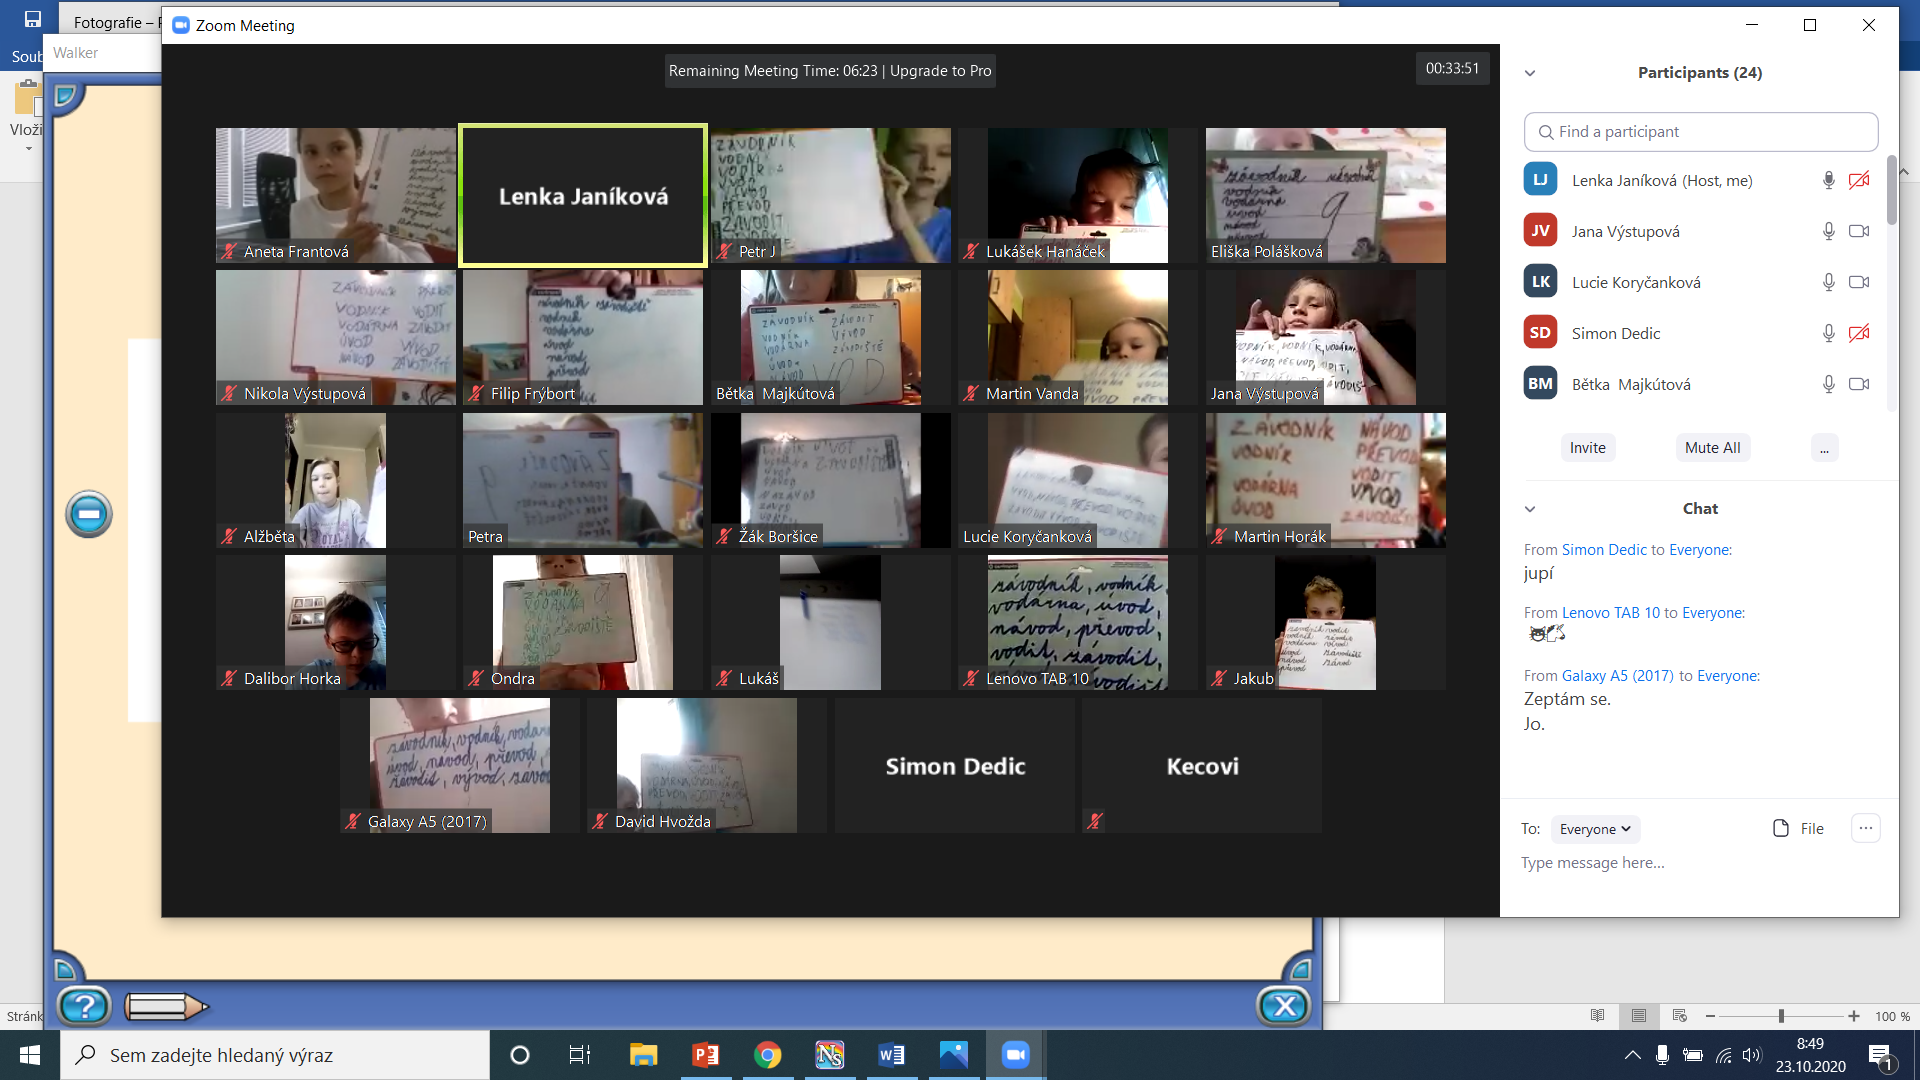The height and width of the screenshot is (1080, 1920).
Task: Click the meeting timer 00:33:51
Action: coord(1452,69)
